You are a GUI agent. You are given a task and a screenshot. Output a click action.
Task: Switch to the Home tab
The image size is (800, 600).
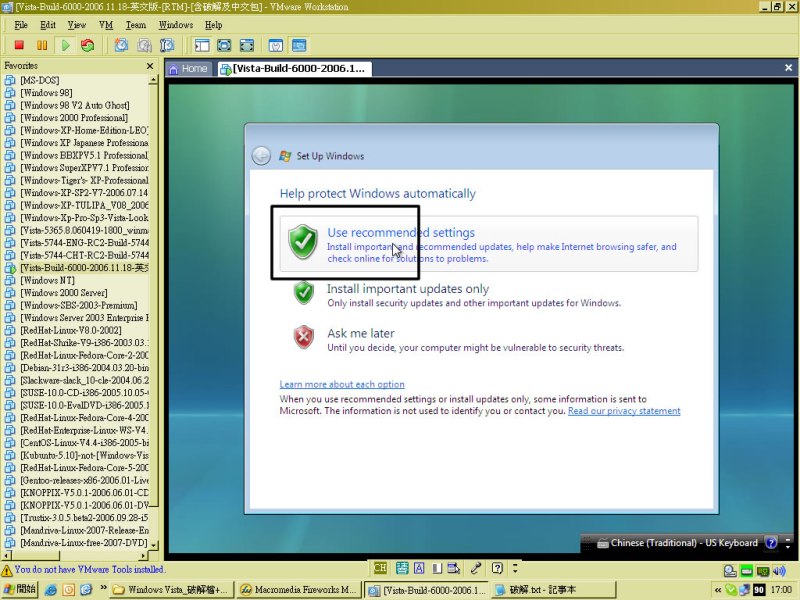pyautogui.click(x=188, y=68)
